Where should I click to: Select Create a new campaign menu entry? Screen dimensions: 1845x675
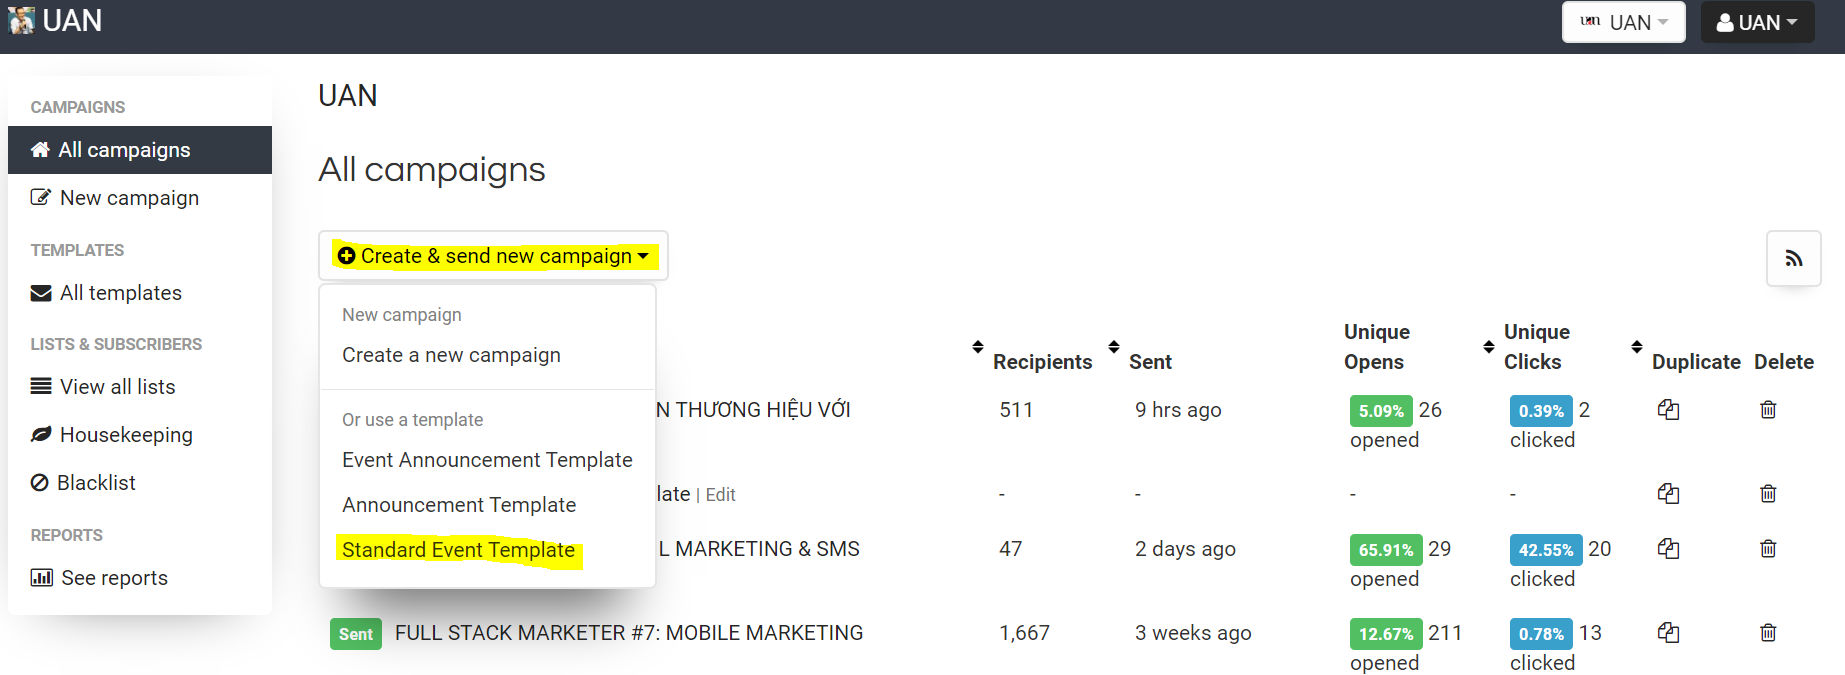[x=451, y=355]
